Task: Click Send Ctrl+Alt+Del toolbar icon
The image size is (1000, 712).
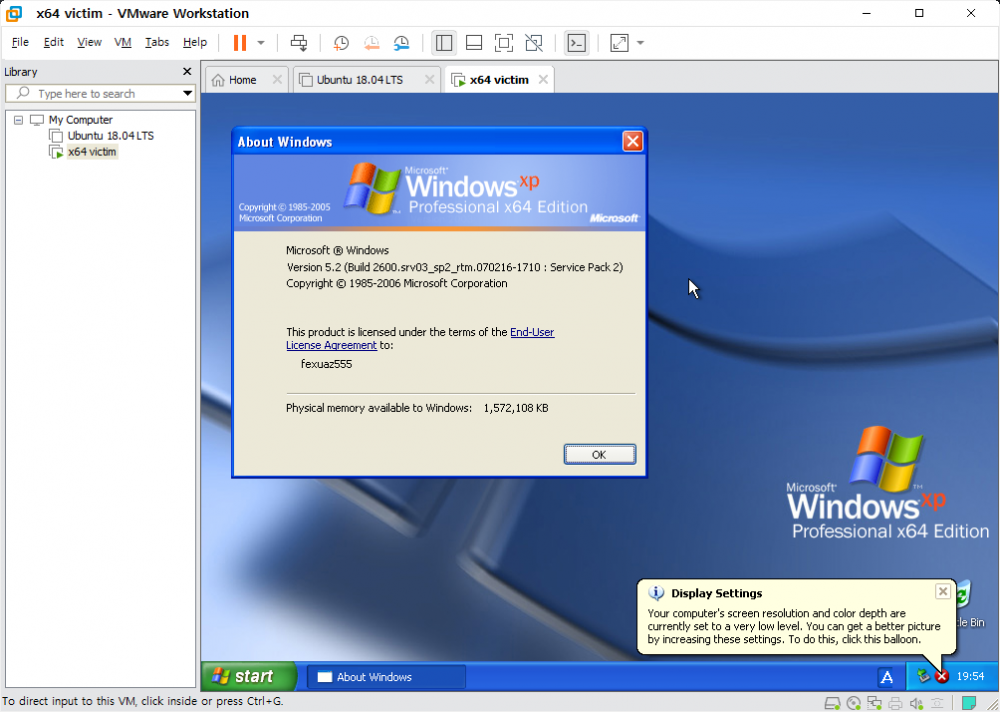Action: click(x=298, y=43)
